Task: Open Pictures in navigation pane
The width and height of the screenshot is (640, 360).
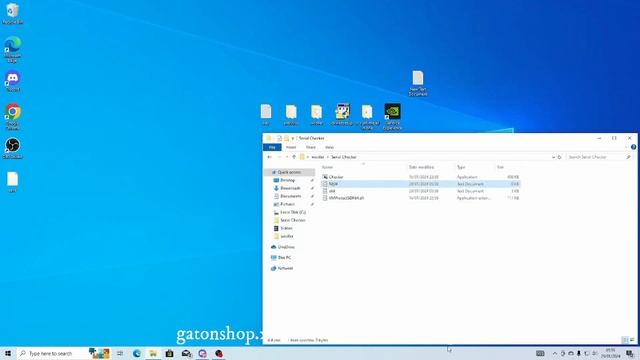Action: point(287,204)
